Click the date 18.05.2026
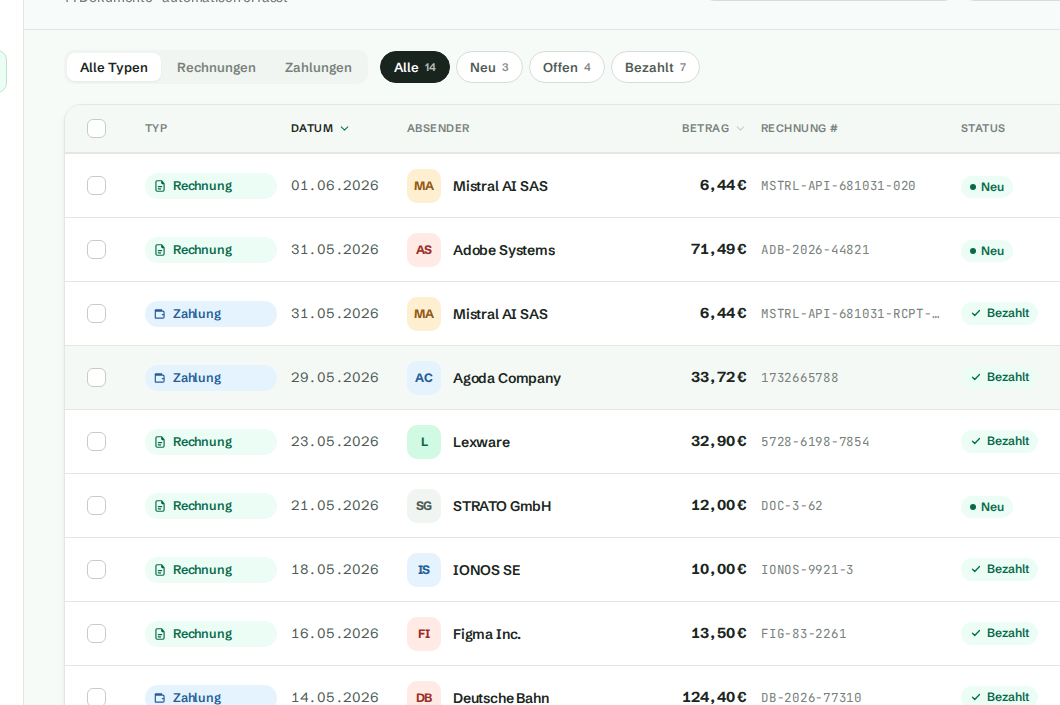Screen dimensions: 1060x705 (335, 569)
